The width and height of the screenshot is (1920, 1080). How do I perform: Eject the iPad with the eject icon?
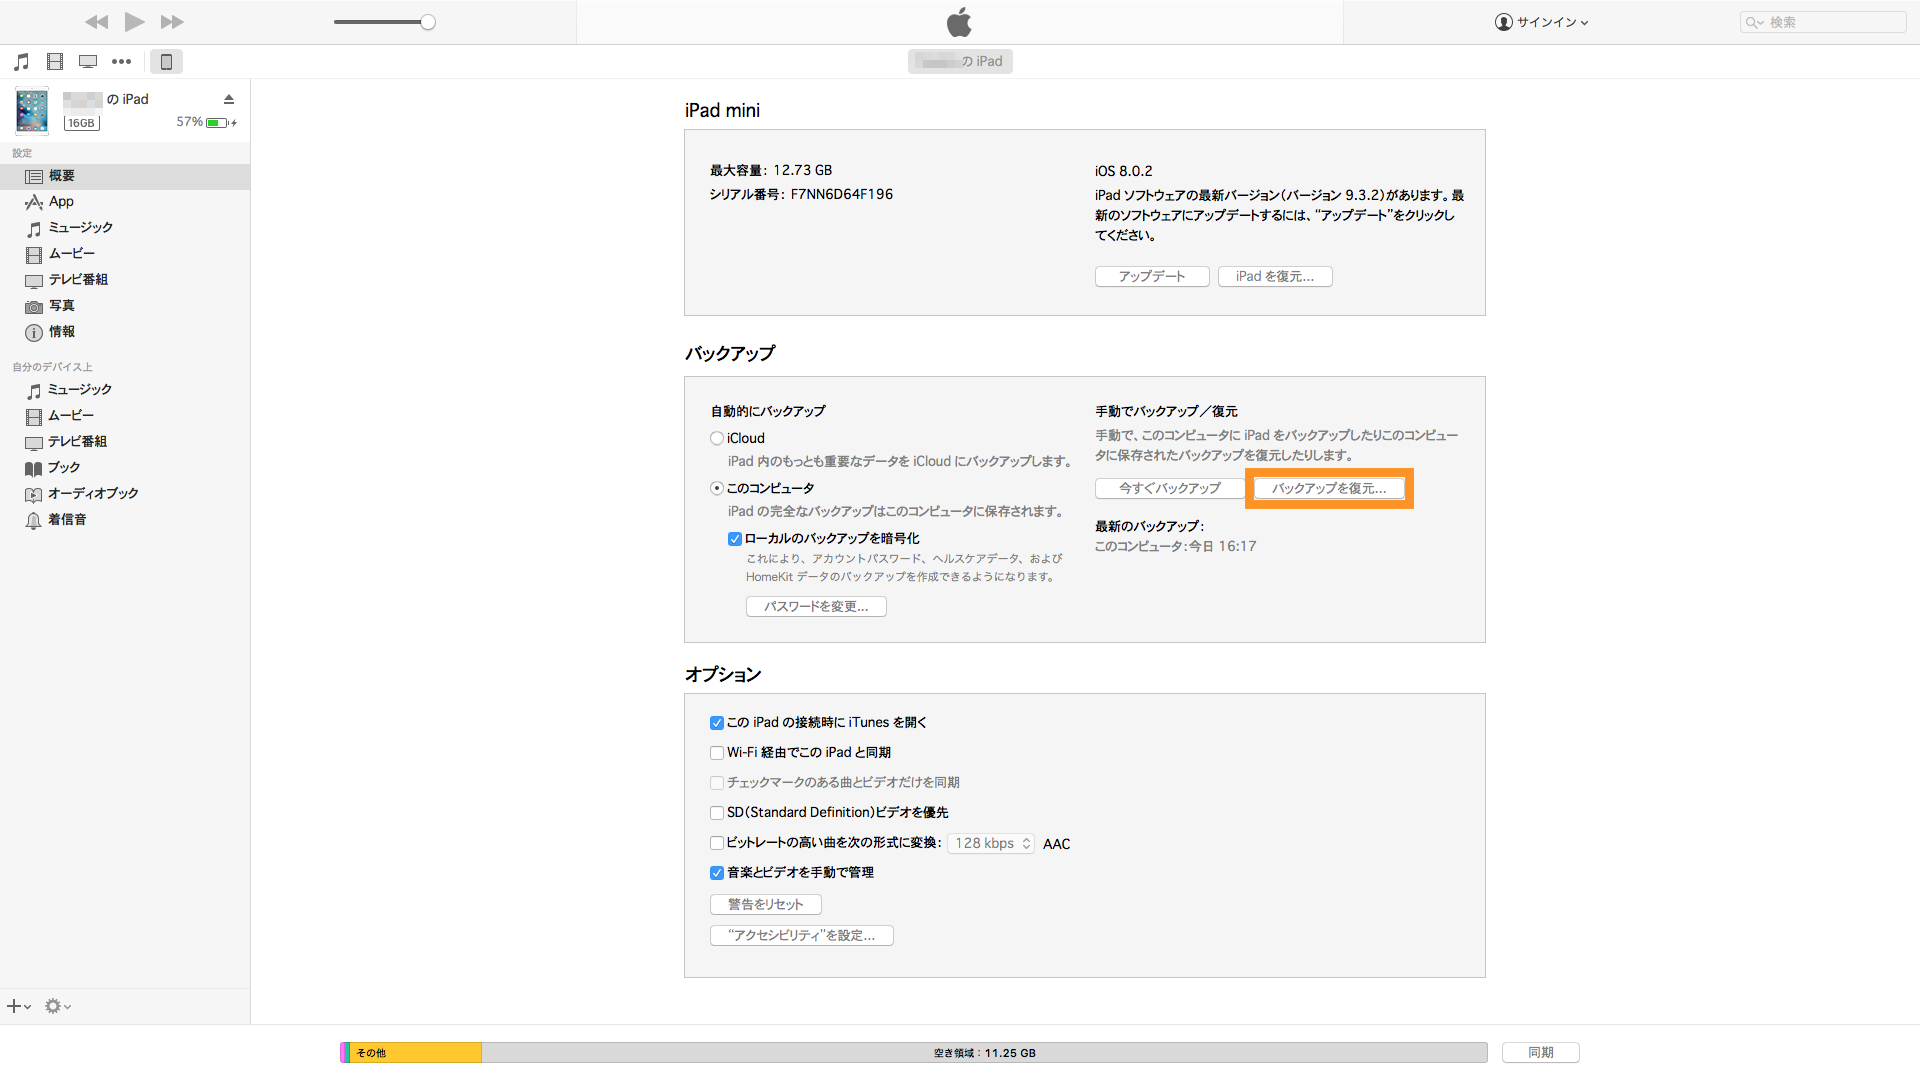[x=229, y=99]
